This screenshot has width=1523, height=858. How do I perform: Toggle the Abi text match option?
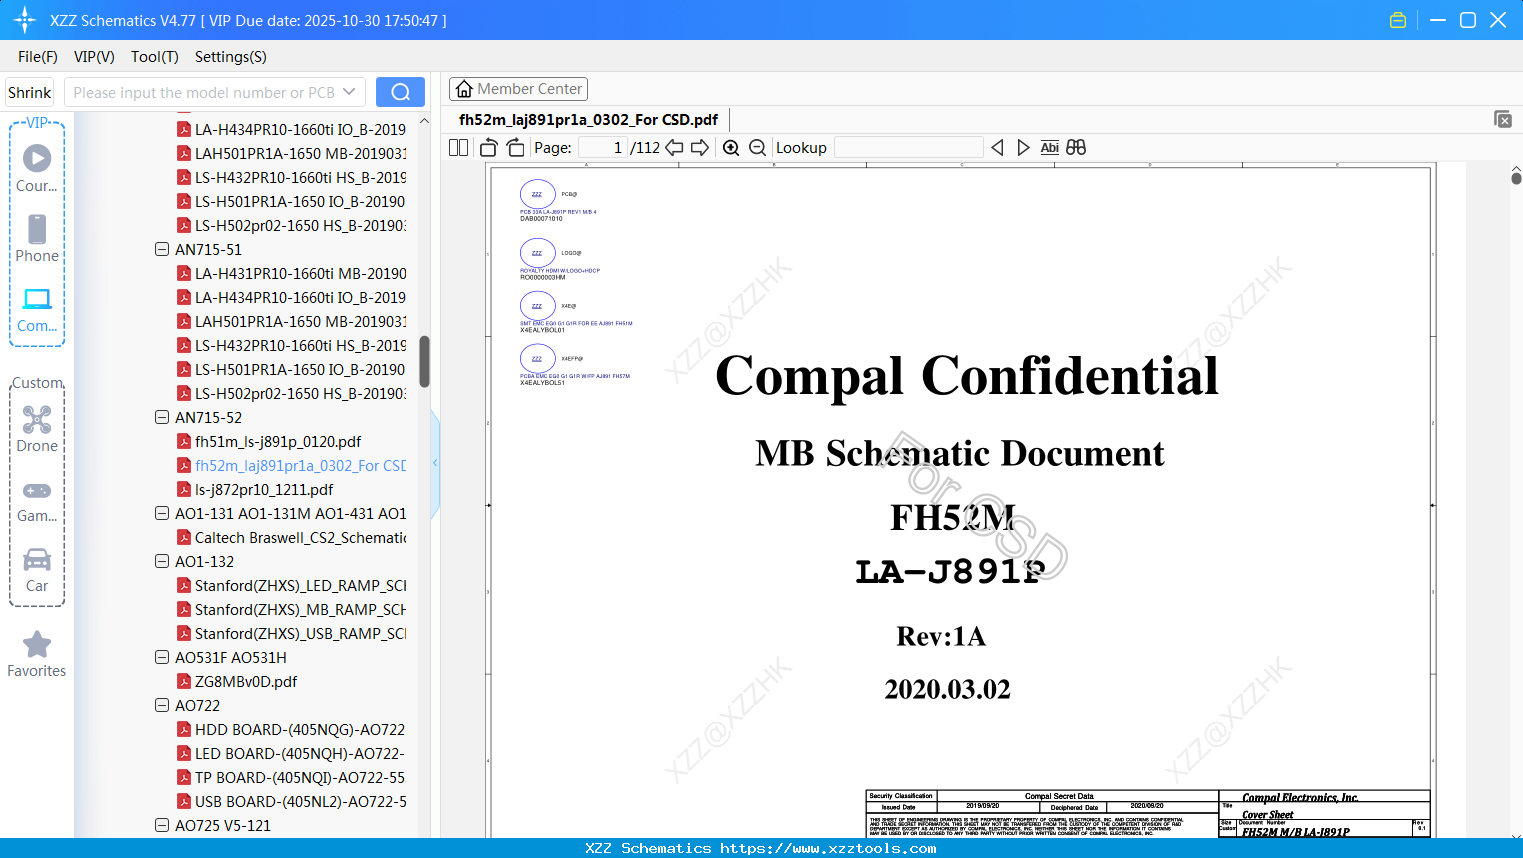coord(1049,147)
